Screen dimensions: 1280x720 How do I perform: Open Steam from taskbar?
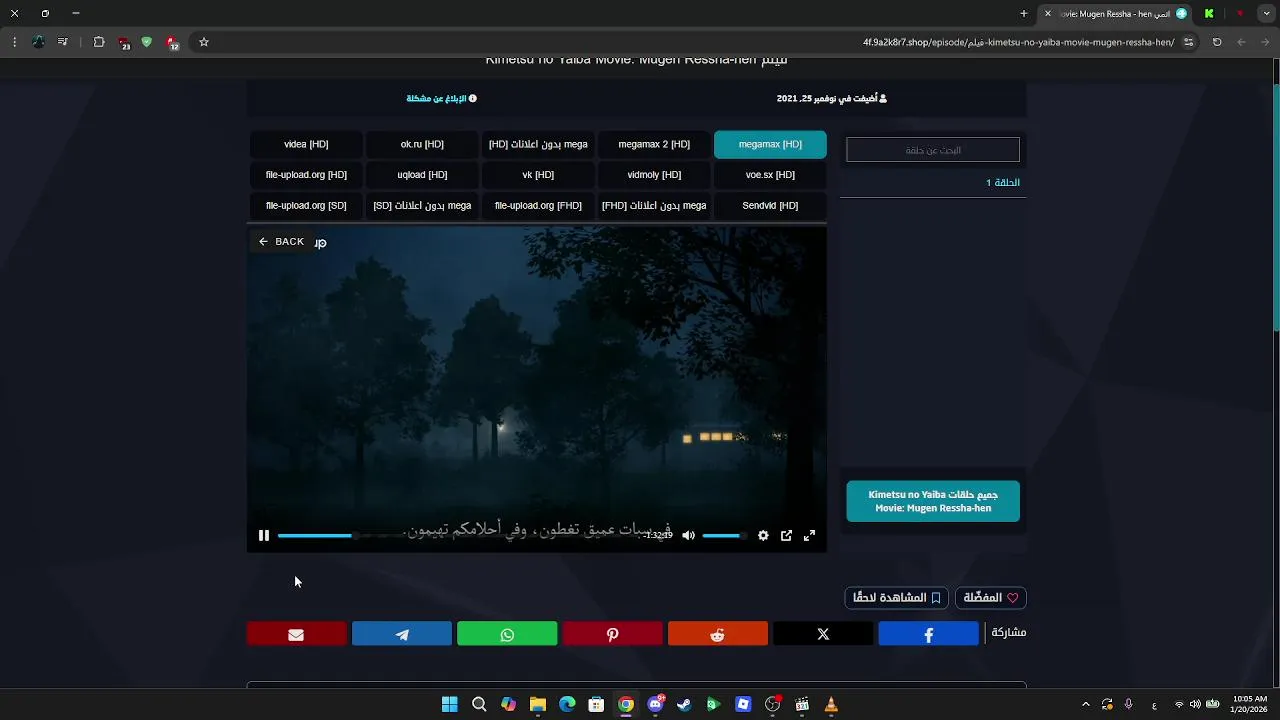click(x=684, y=704)
